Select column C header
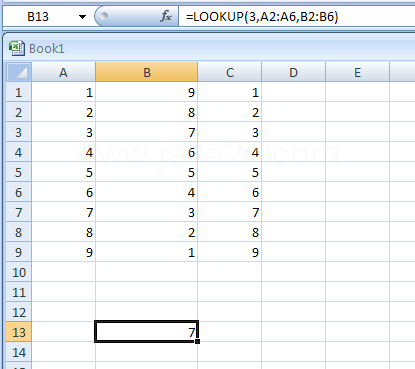Screen dimensions: 415x369 click(x=230, y=72)
